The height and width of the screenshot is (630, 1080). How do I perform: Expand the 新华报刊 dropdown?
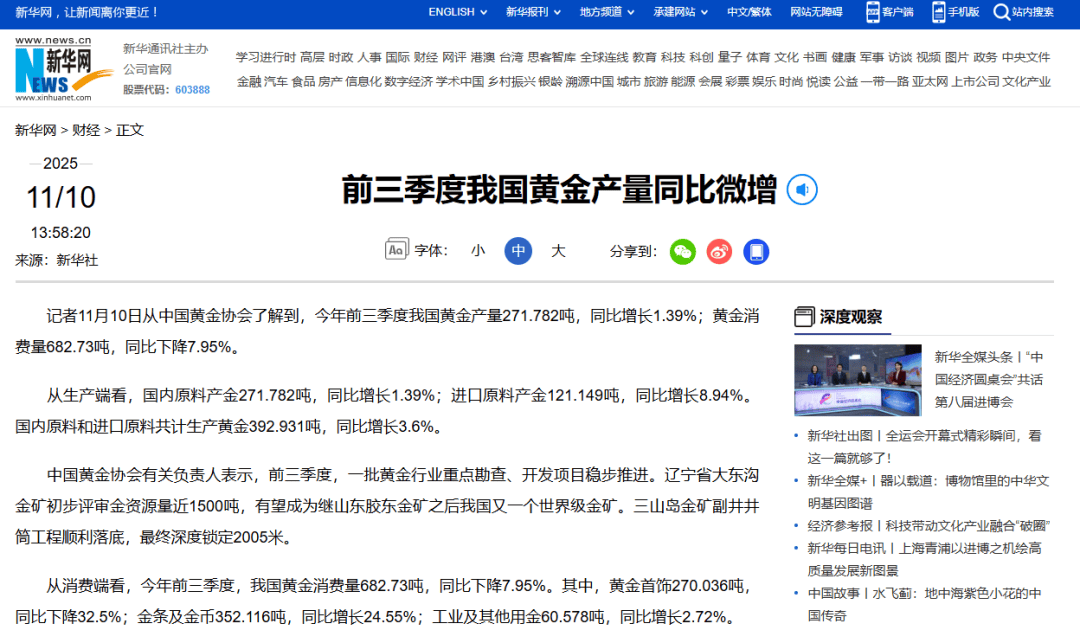(x=533, y=12)
